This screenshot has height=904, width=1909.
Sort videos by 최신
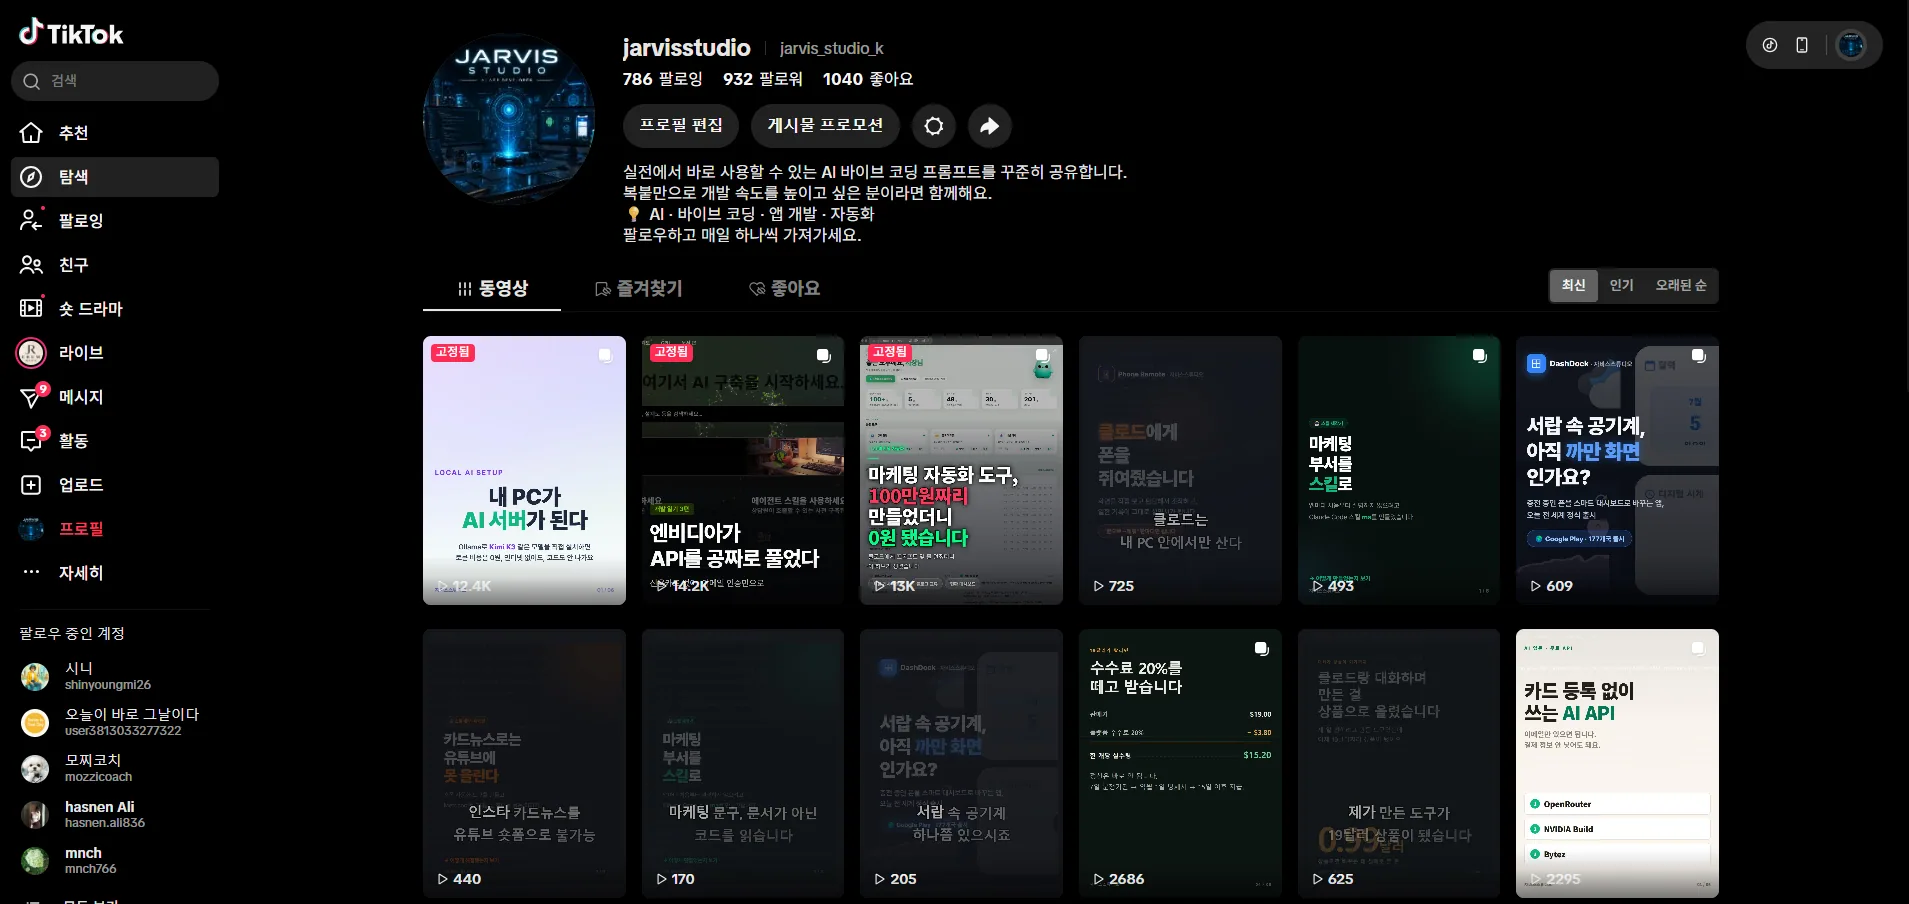pos(1574,285)
